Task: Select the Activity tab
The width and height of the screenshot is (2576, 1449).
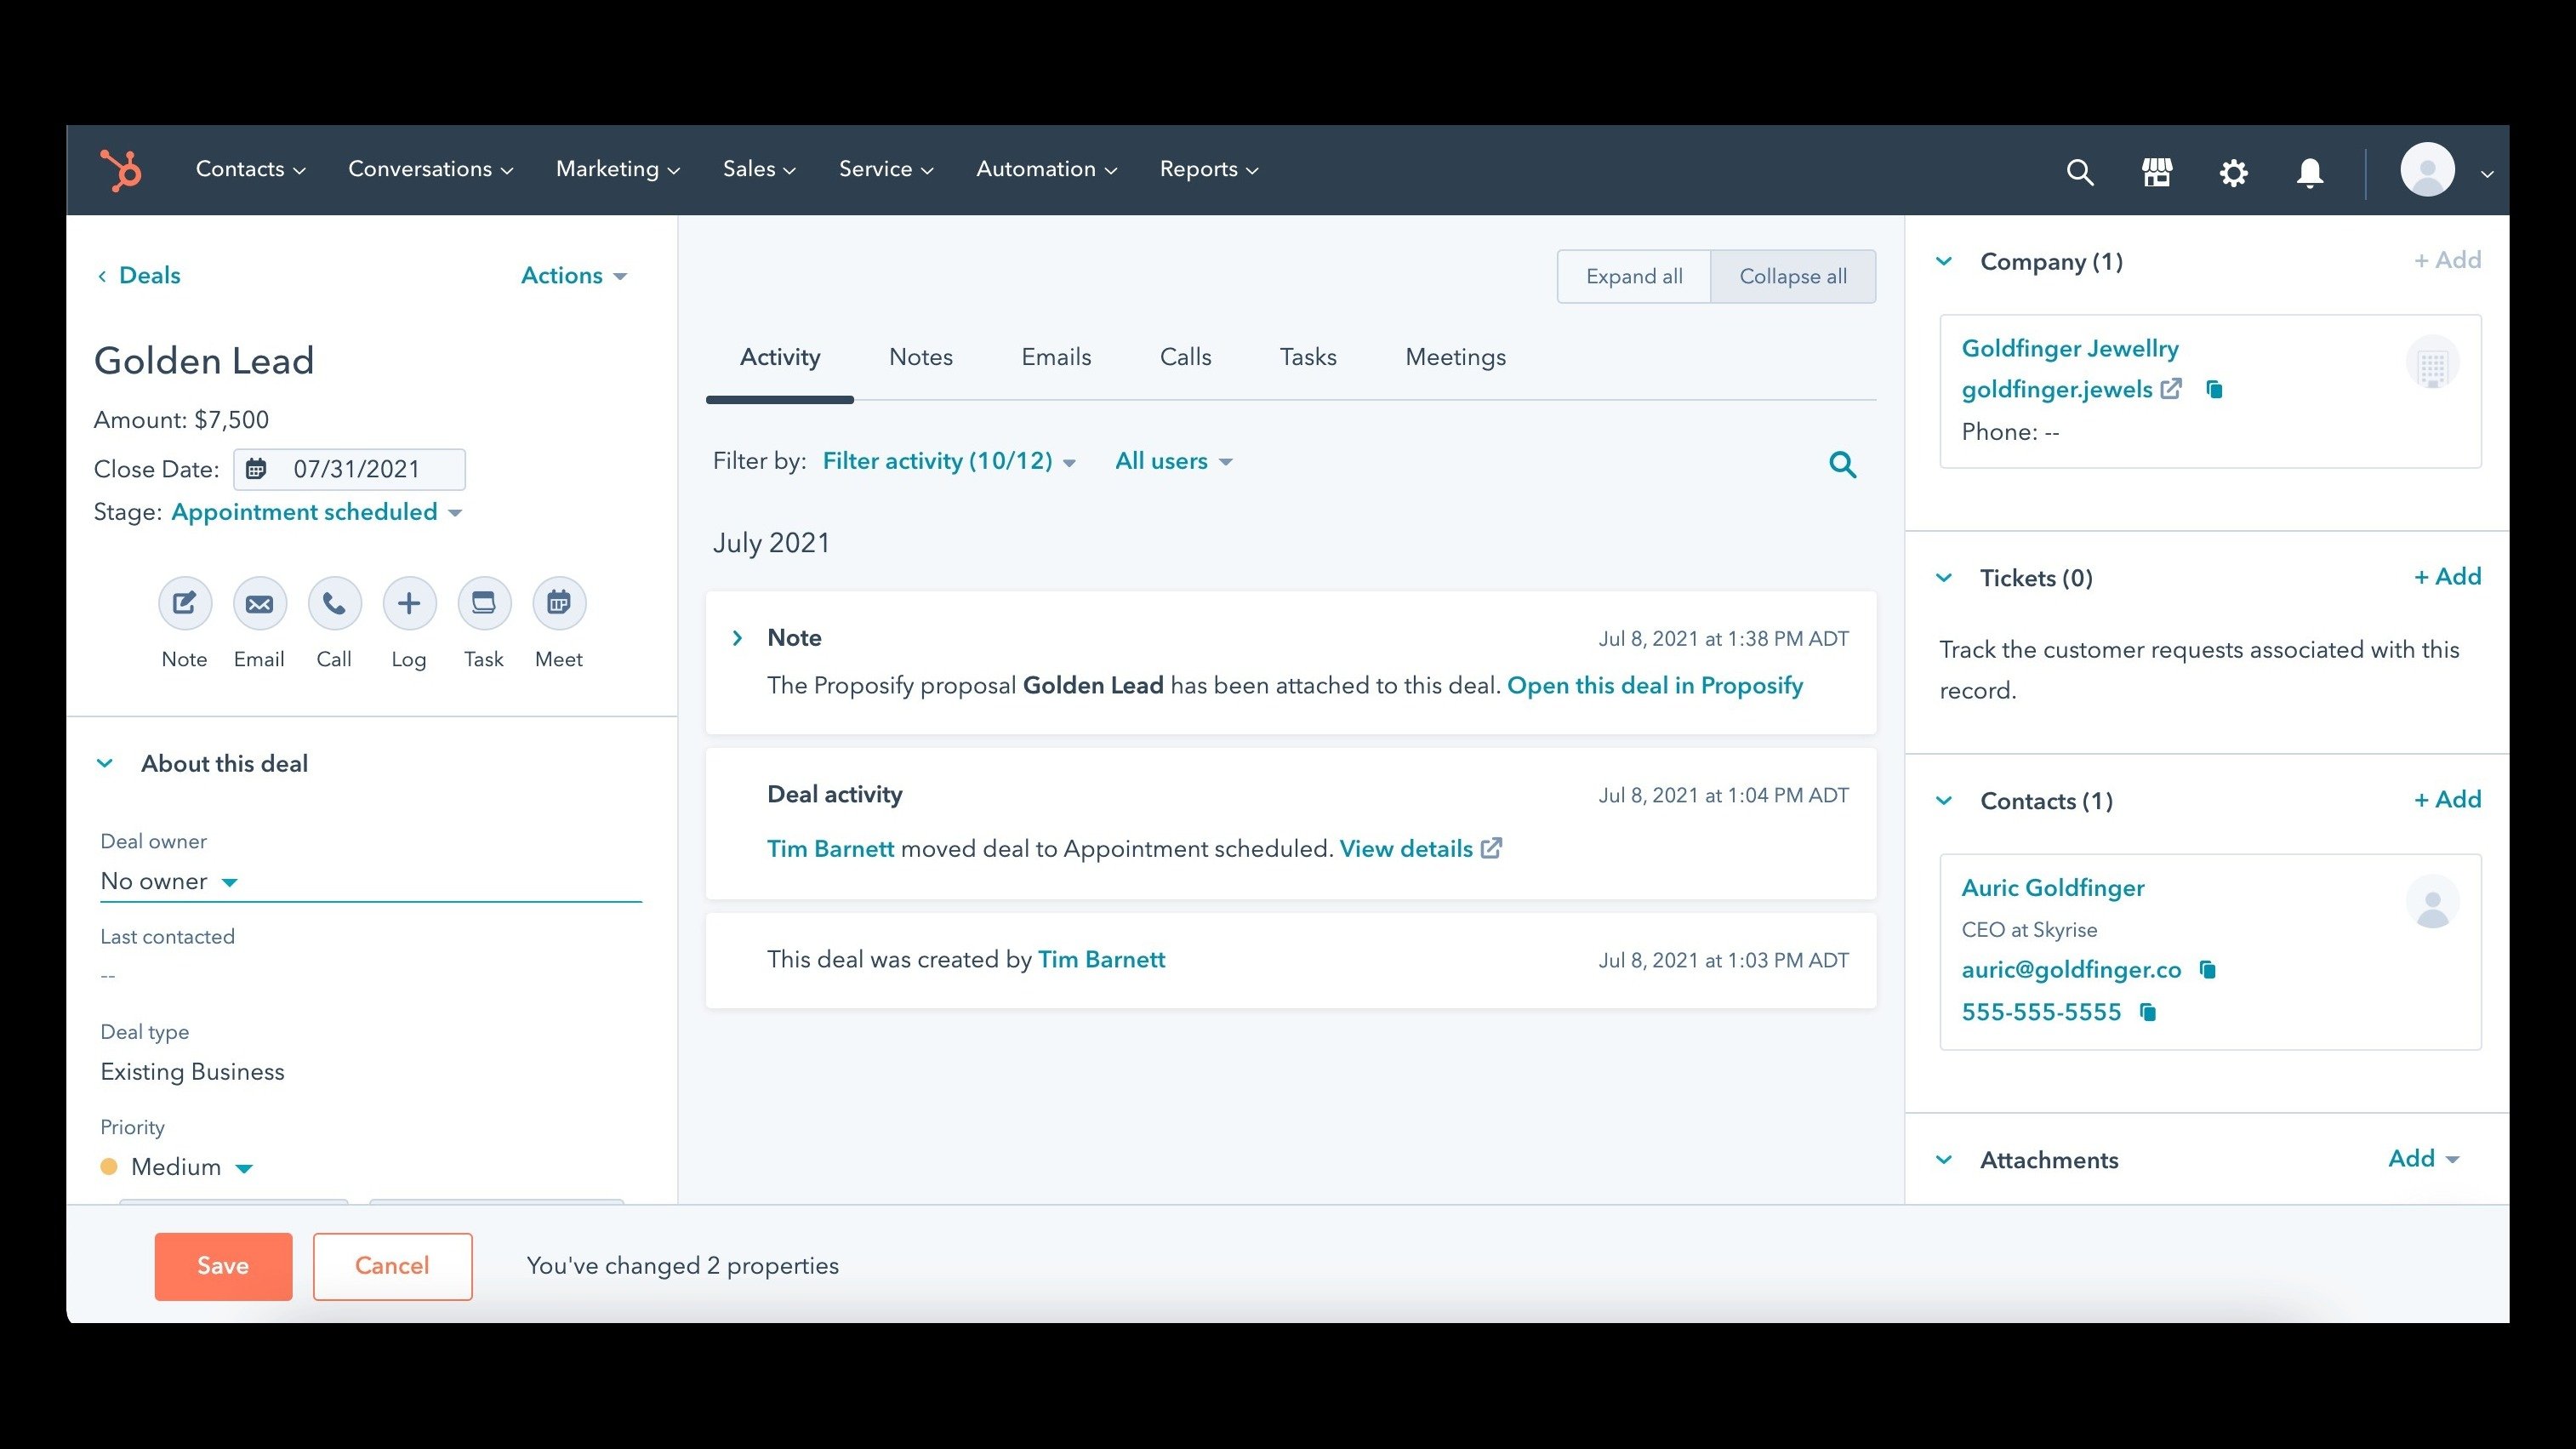Action: 780,357
